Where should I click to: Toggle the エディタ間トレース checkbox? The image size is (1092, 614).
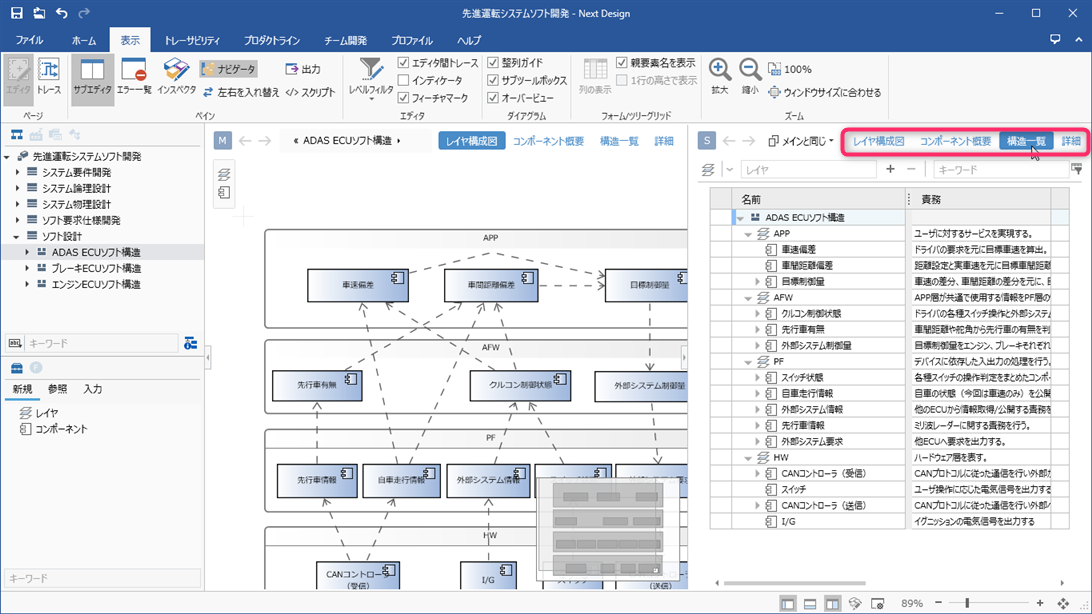[x=404, y=63]
